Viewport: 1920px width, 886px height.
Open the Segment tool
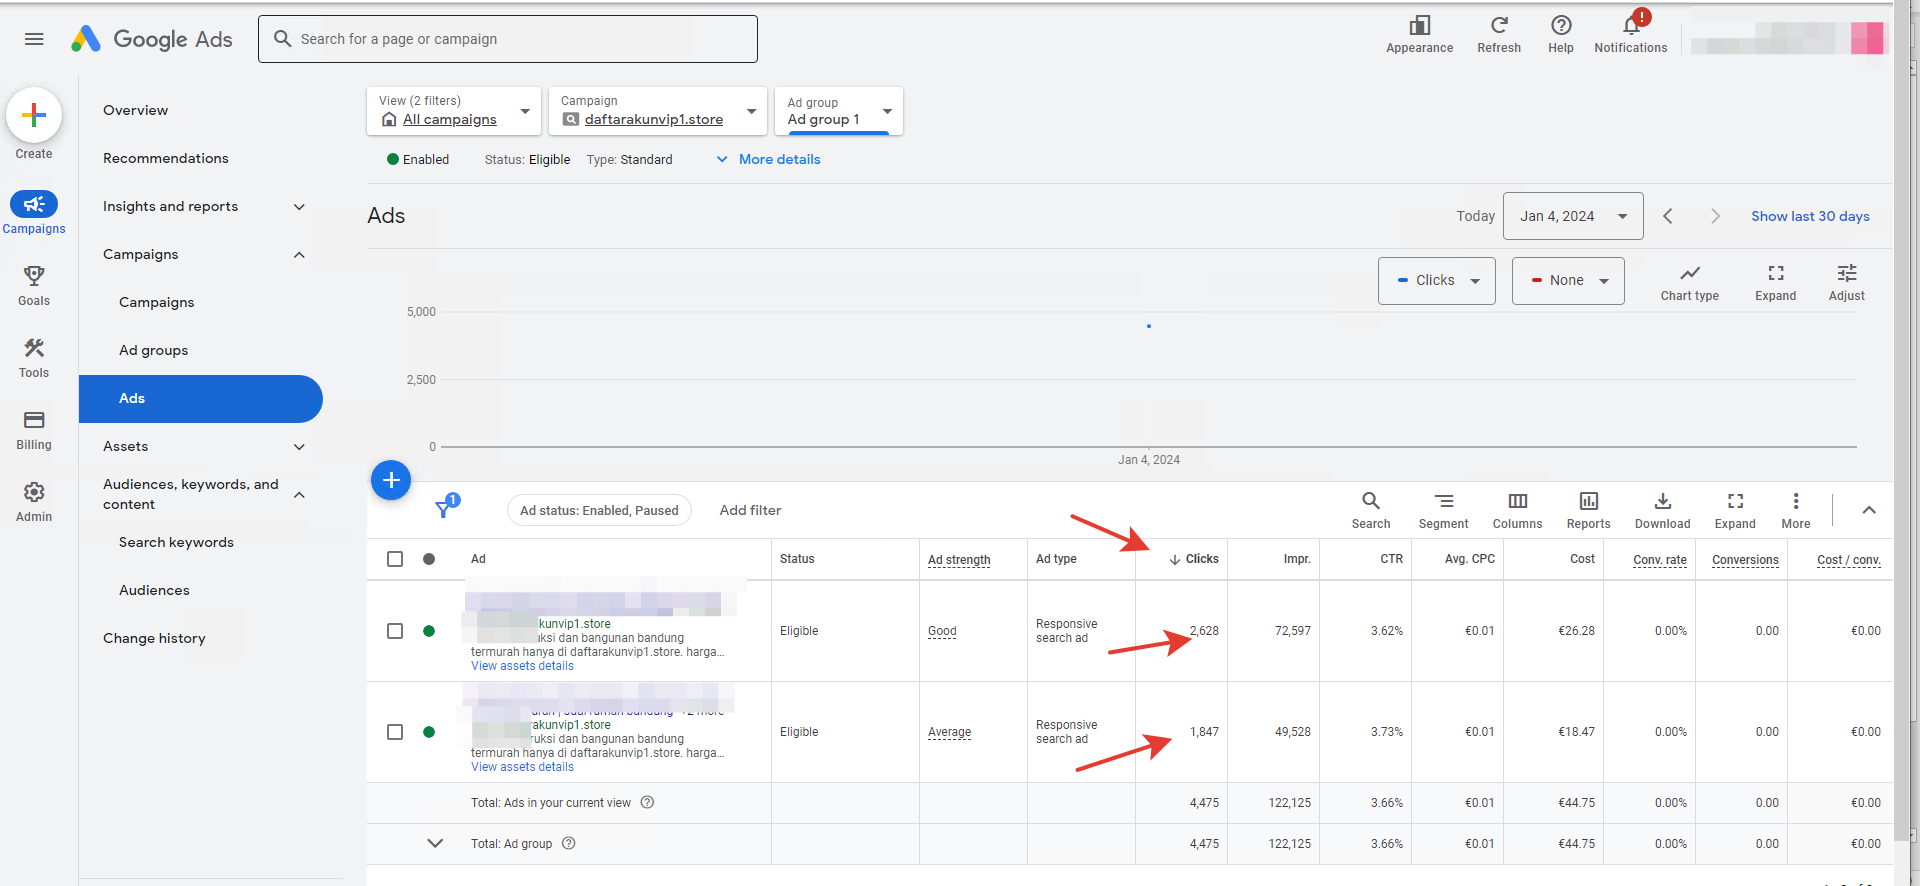pyautogui.click(x=1443, y=510)
